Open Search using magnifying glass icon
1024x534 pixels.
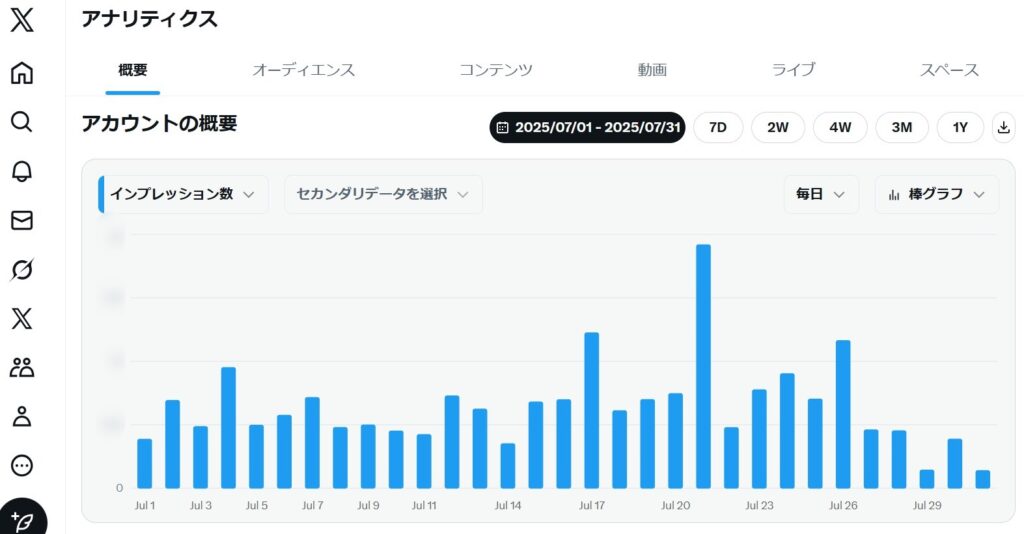point(22,122)
